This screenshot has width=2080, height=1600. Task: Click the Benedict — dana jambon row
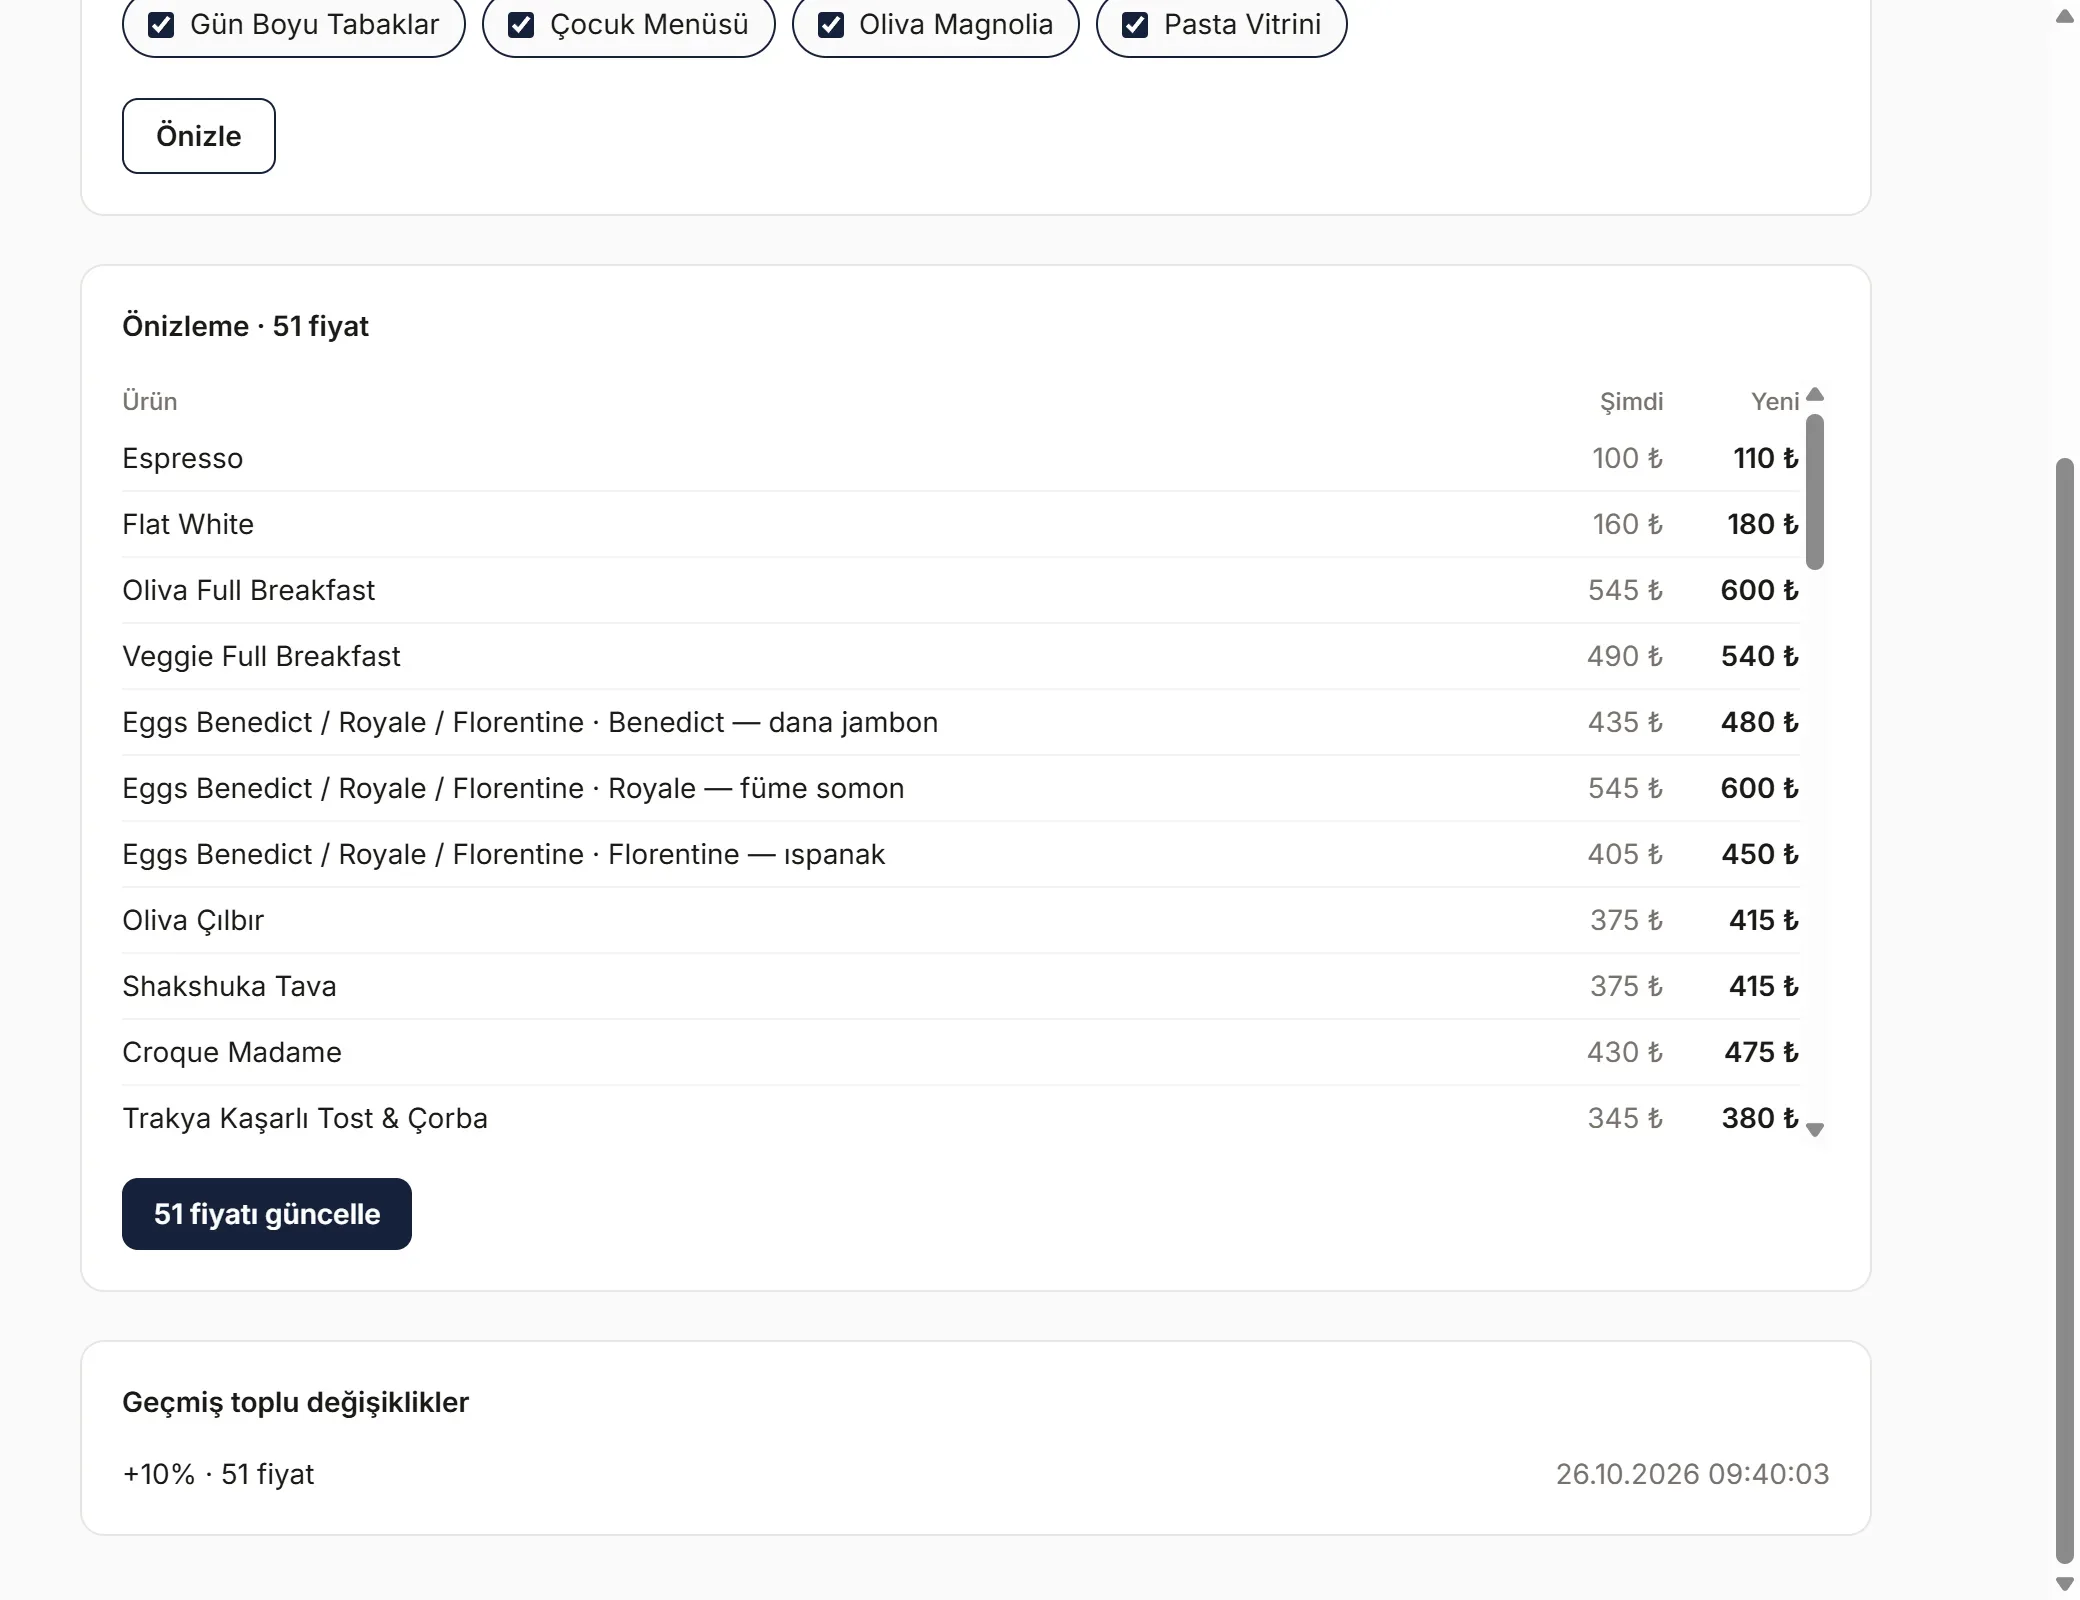point(961,722)
